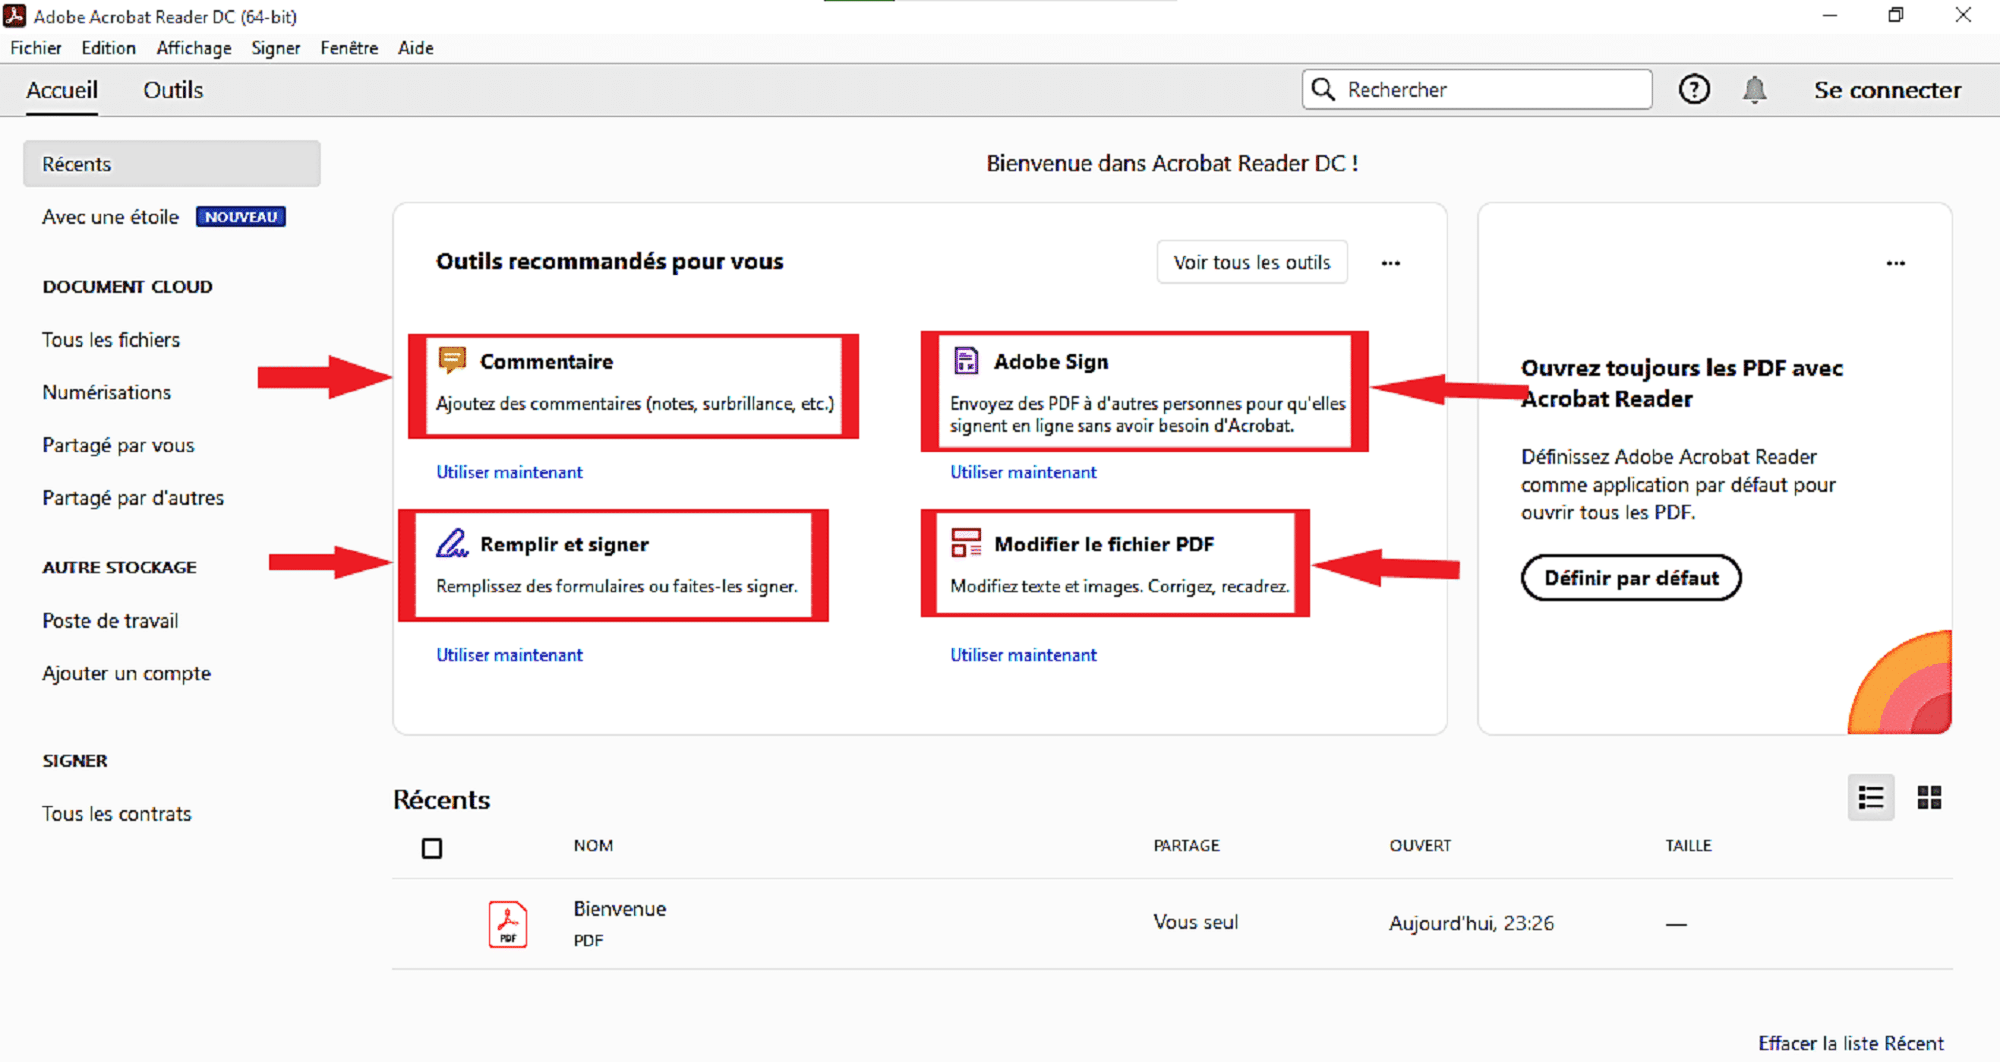Click the NOUVEAU badge
Image resolution: width=2000 pixels, height=1062 pixels.
click(241, 217)
